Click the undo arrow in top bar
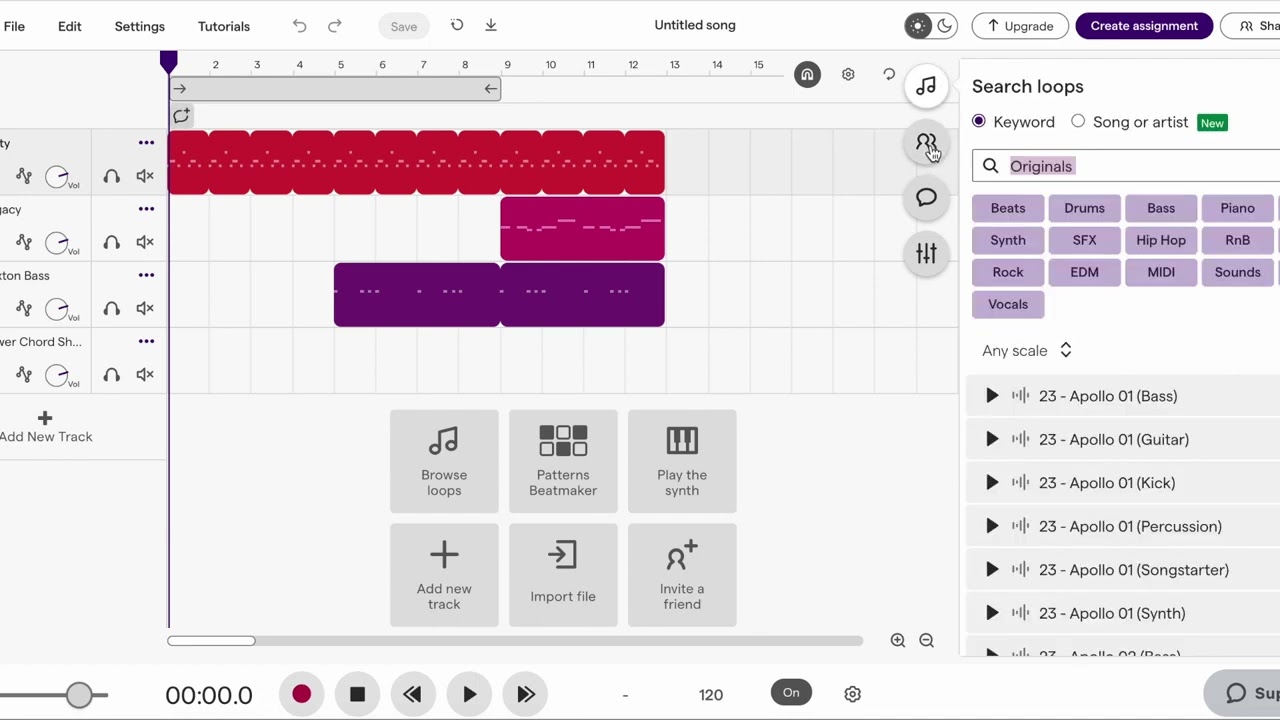 [299, 26]
